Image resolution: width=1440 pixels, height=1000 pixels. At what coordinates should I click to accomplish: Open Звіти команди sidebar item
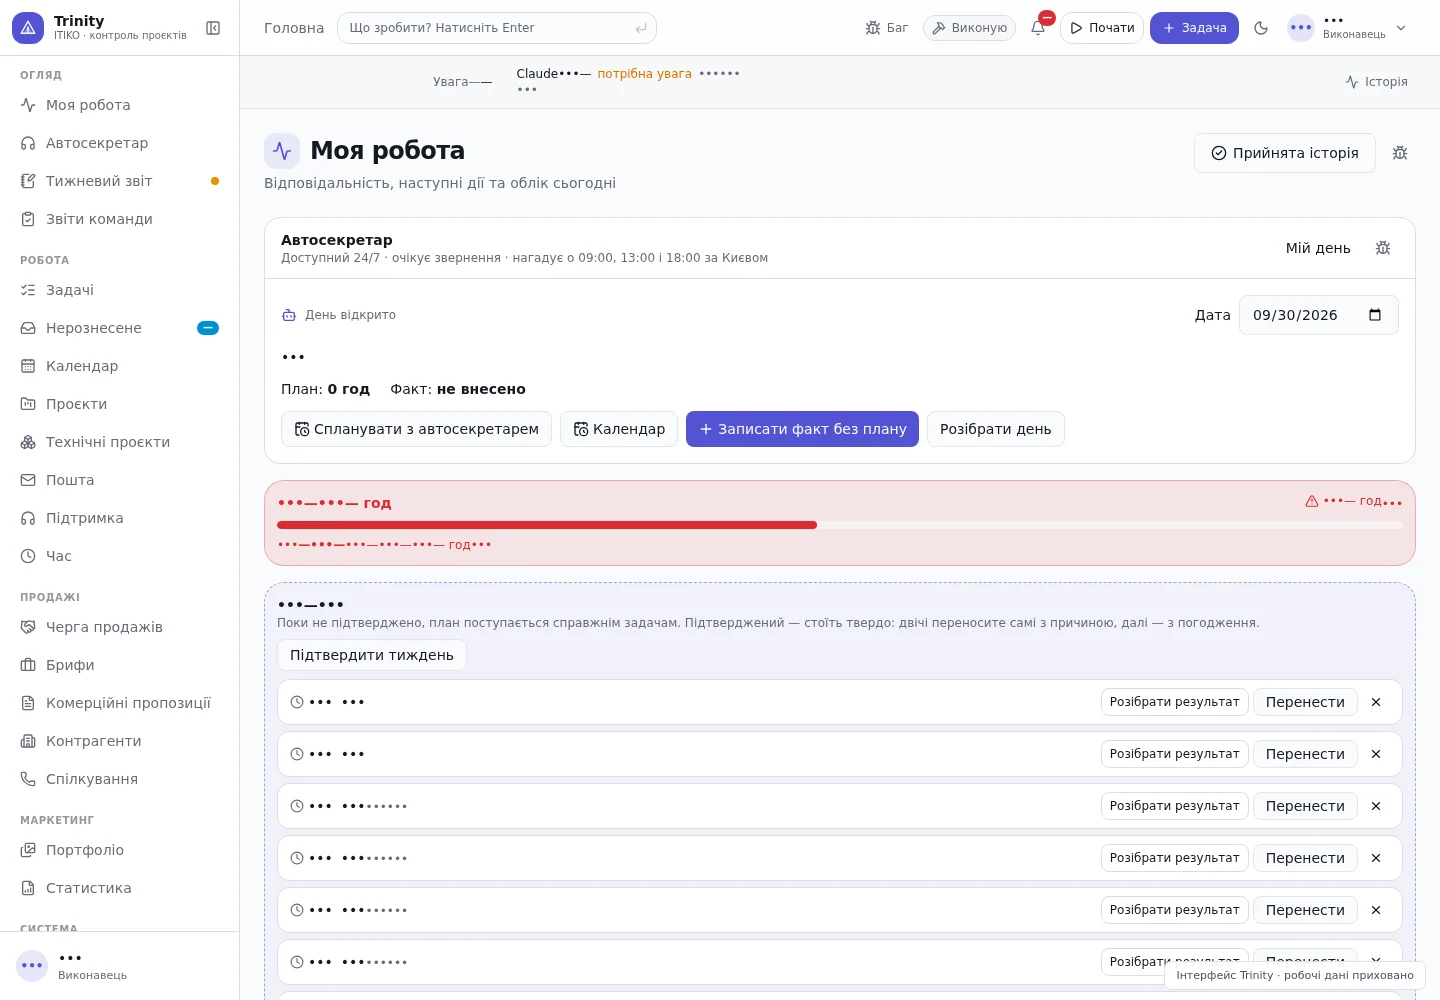120,219
